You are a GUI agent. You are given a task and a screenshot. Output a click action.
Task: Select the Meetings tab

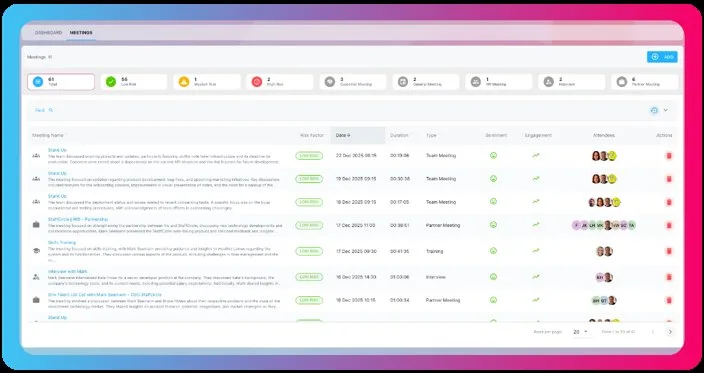[x=81, y=33]
